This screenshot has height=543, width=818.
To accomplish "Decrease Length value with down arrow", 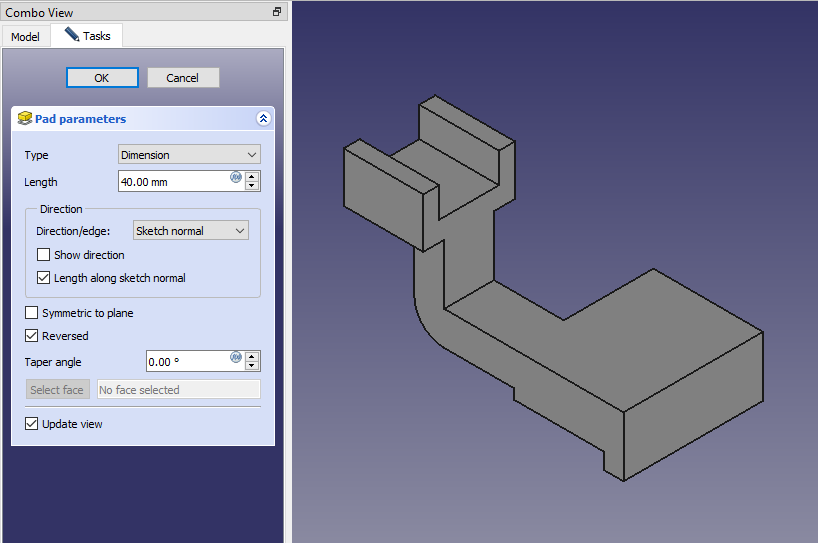I will pyautogui.click(x=252, y=187).
